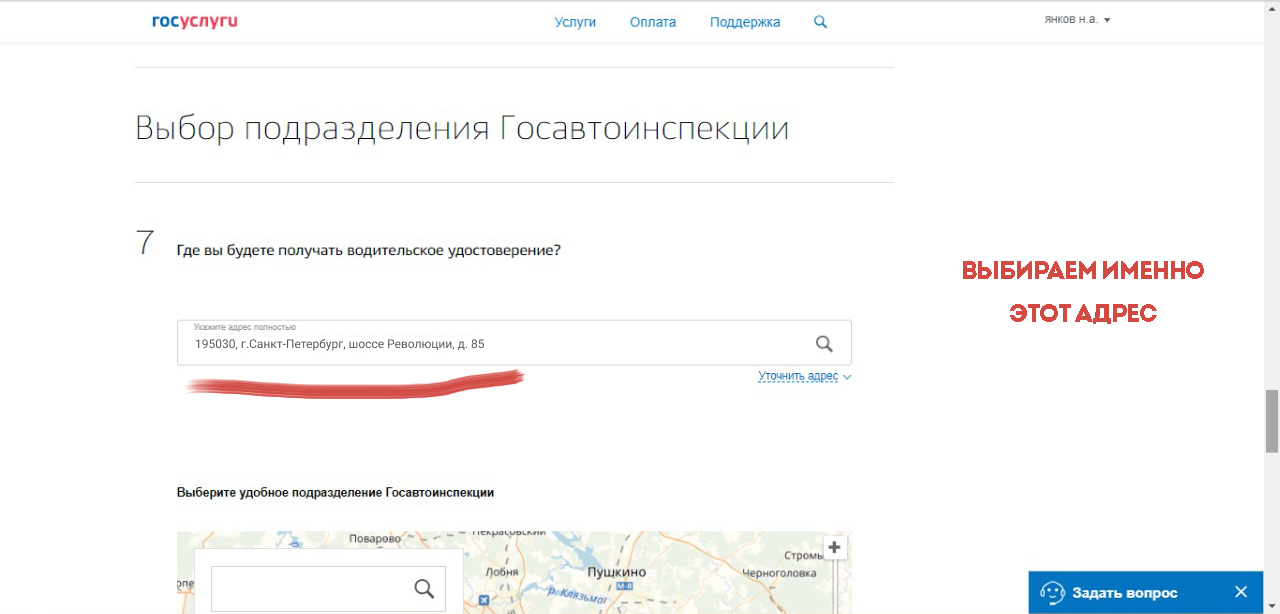This screenshot has width=1280, height=614.
Task: Click the headset icon in chat widget
Action: click(x=1052, y=592)
